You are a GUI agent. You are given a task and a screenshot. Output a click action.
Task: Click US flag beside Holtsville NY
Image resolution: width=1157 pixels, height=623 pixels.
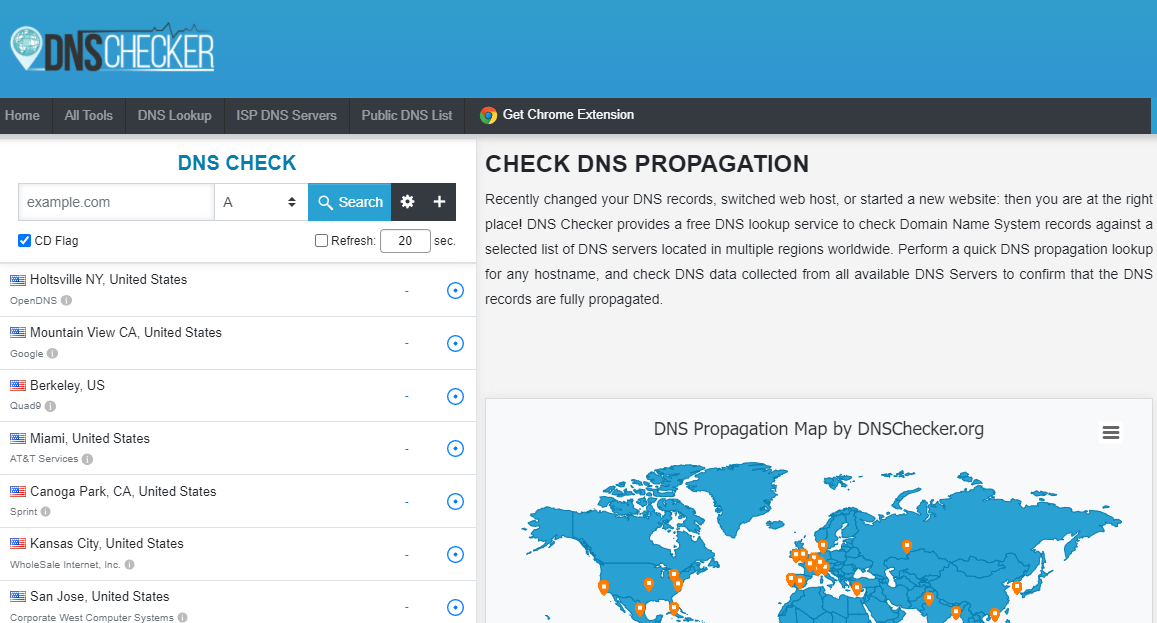click(18, 280)
